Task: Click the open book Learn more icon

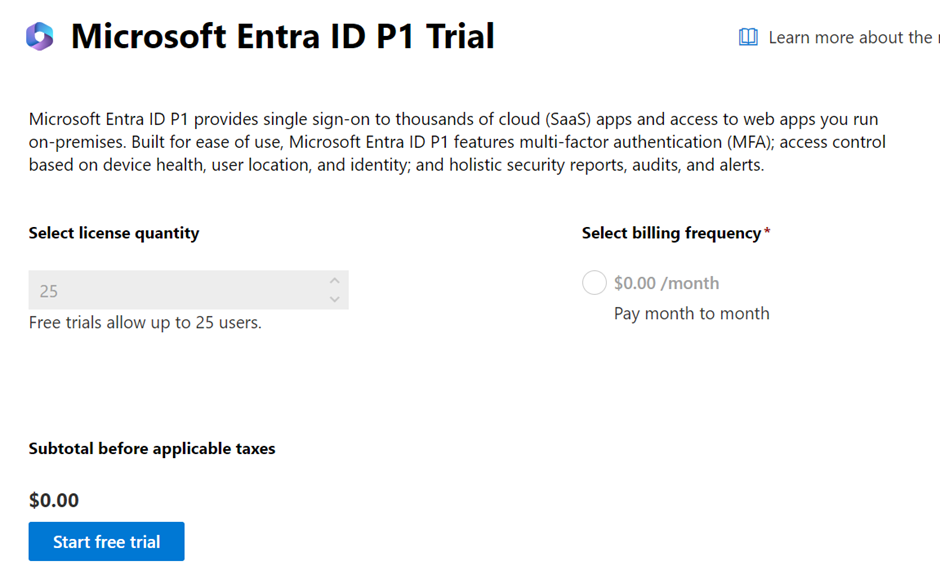Action: tap(748, 37)
